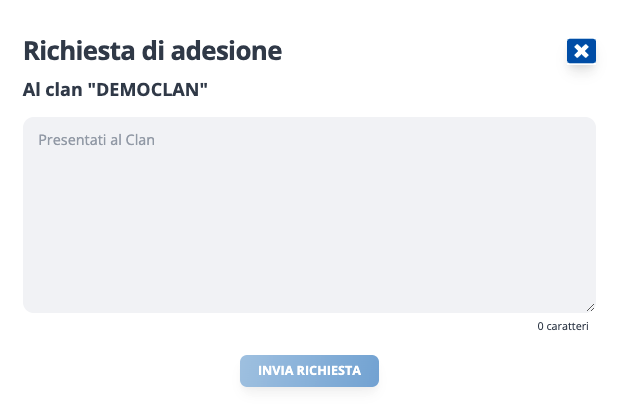The height and width of the screenshot is (407, 622).
Task: Click the white X icon
Action: (581, 51)
